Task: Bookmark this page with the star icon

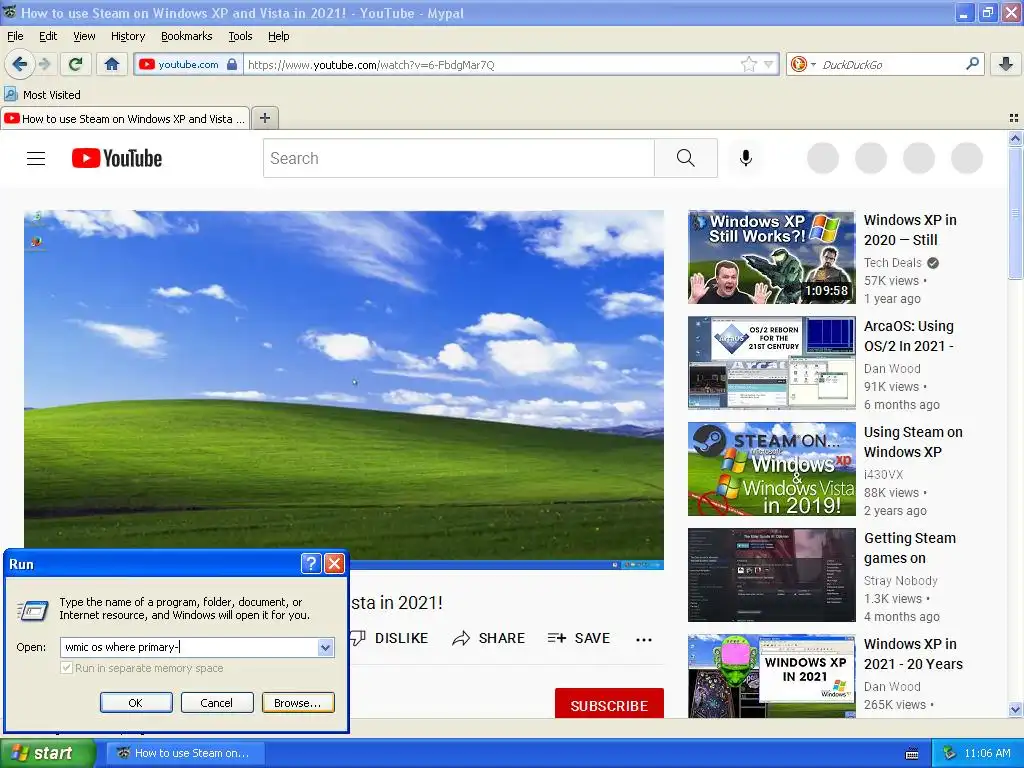Action: (748, 64)
